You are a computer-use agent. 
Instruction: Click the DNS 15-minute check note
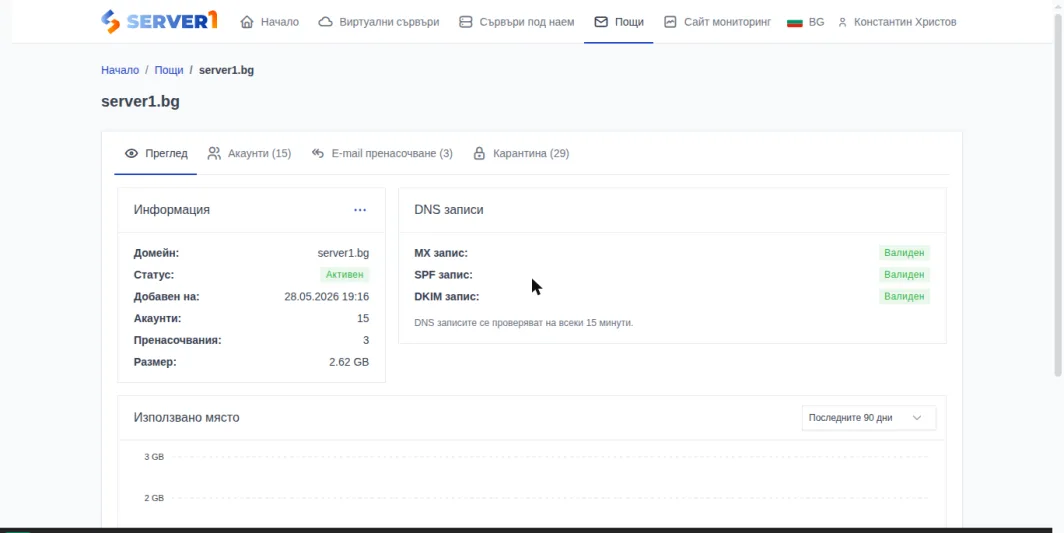(523, 323)
